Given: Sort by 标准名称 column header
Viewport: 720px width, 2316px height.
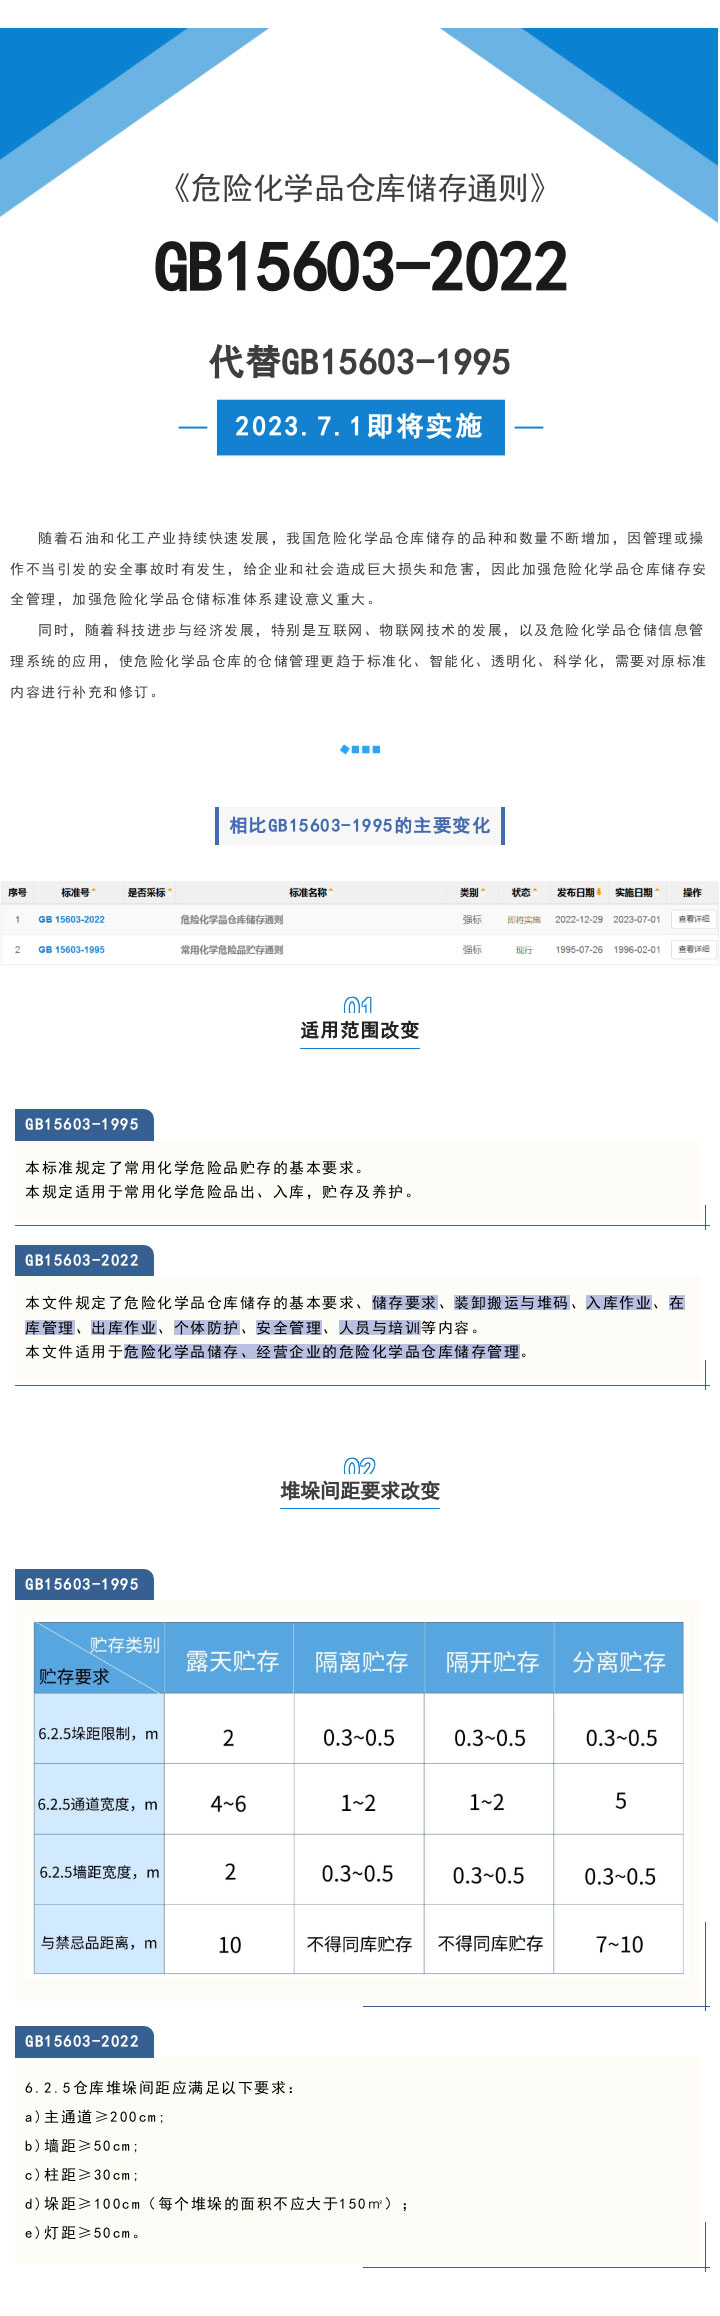Looking at the screenshot, I should (310, 892).
